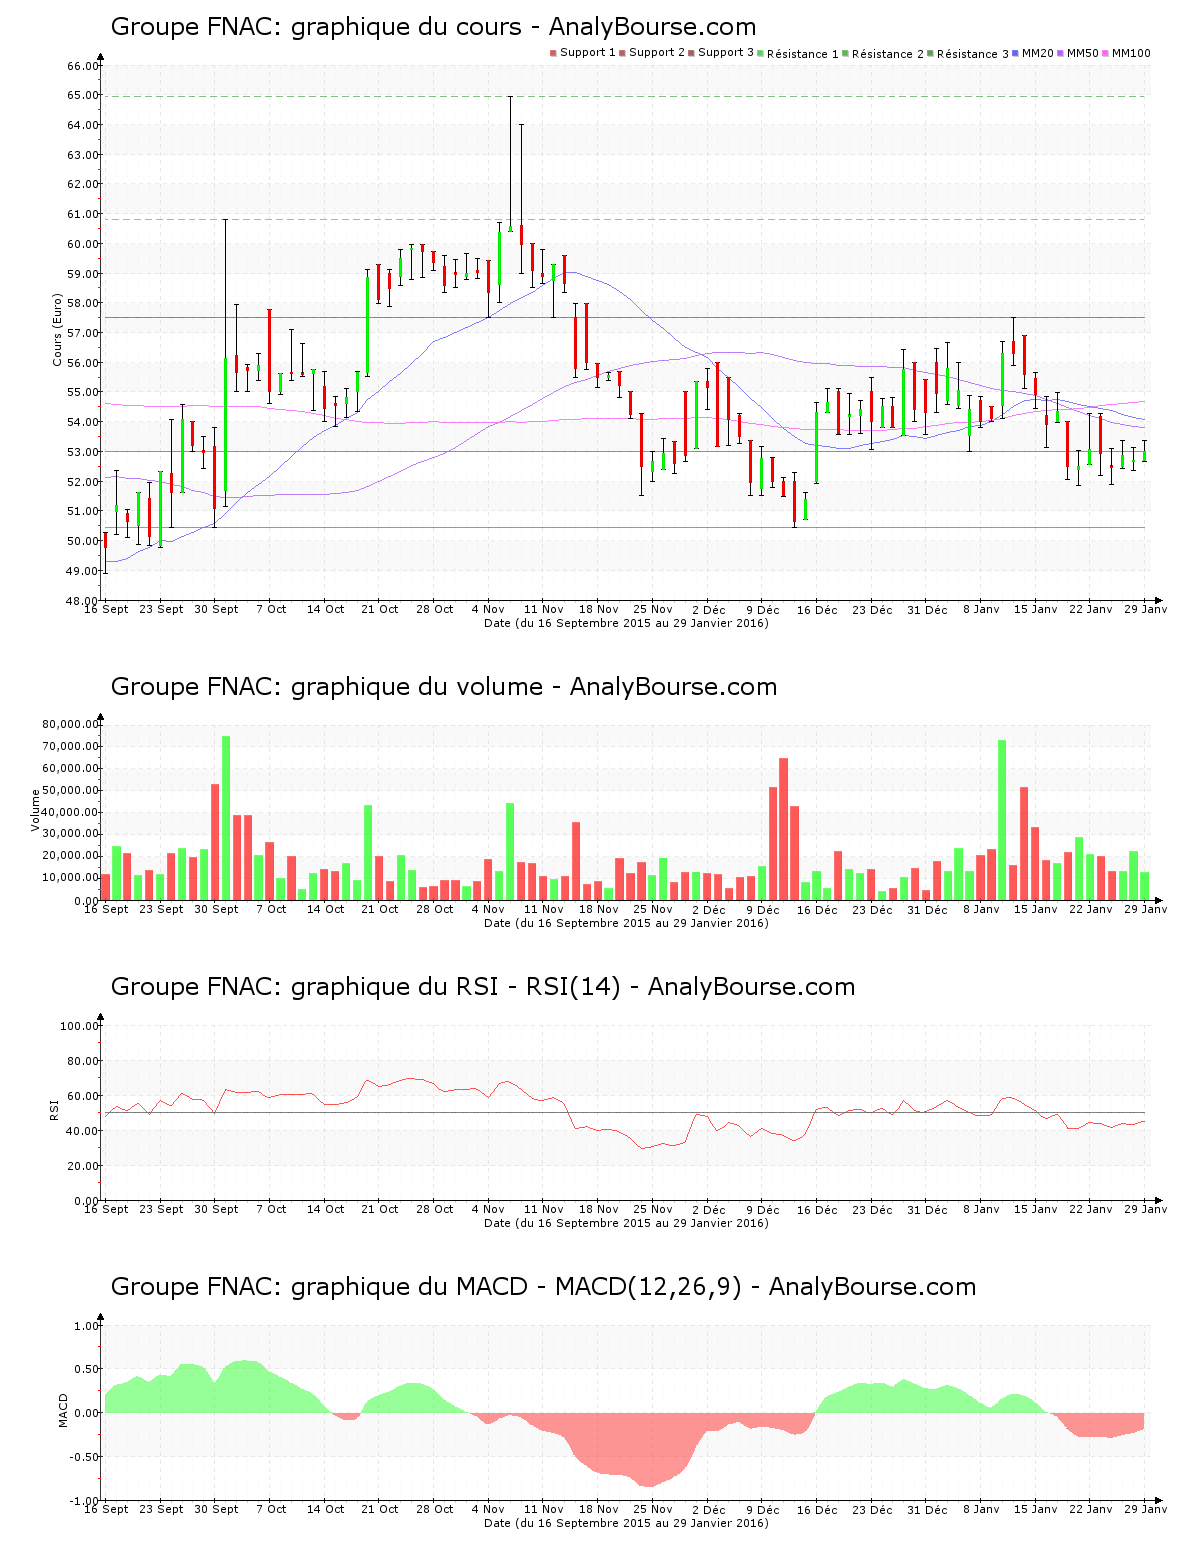Viewport: 1200px width, 1550px height.
Task: Click '8 Janv' on the RSI chart axis
Action: tap(981, 1209)
